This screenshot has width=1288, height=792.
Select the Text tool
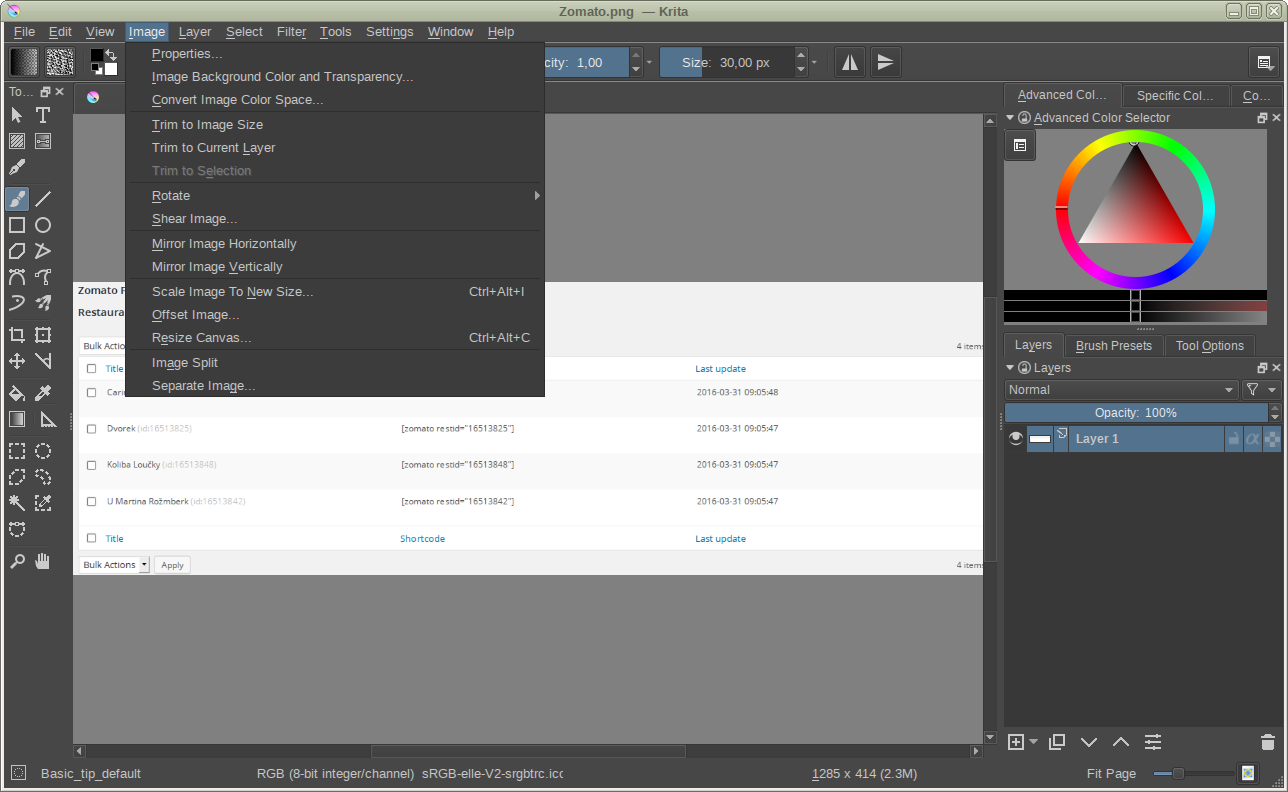tap(43, 115)
